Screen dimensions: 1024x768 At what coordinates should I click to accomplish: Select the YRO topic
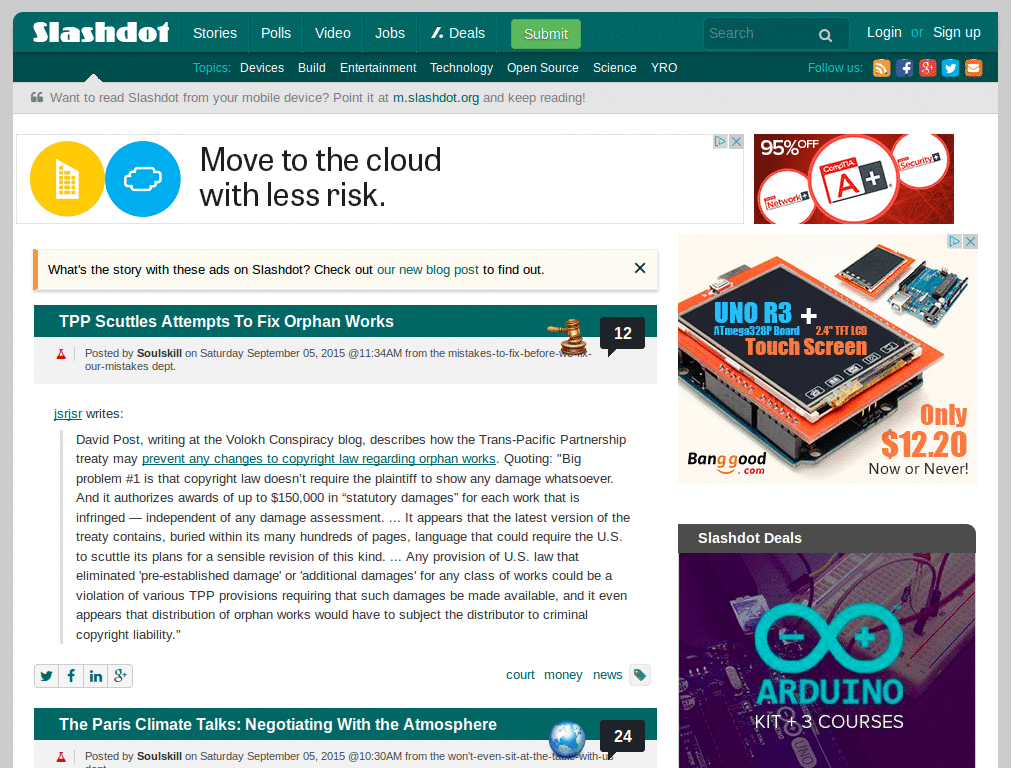coord(664,68)
